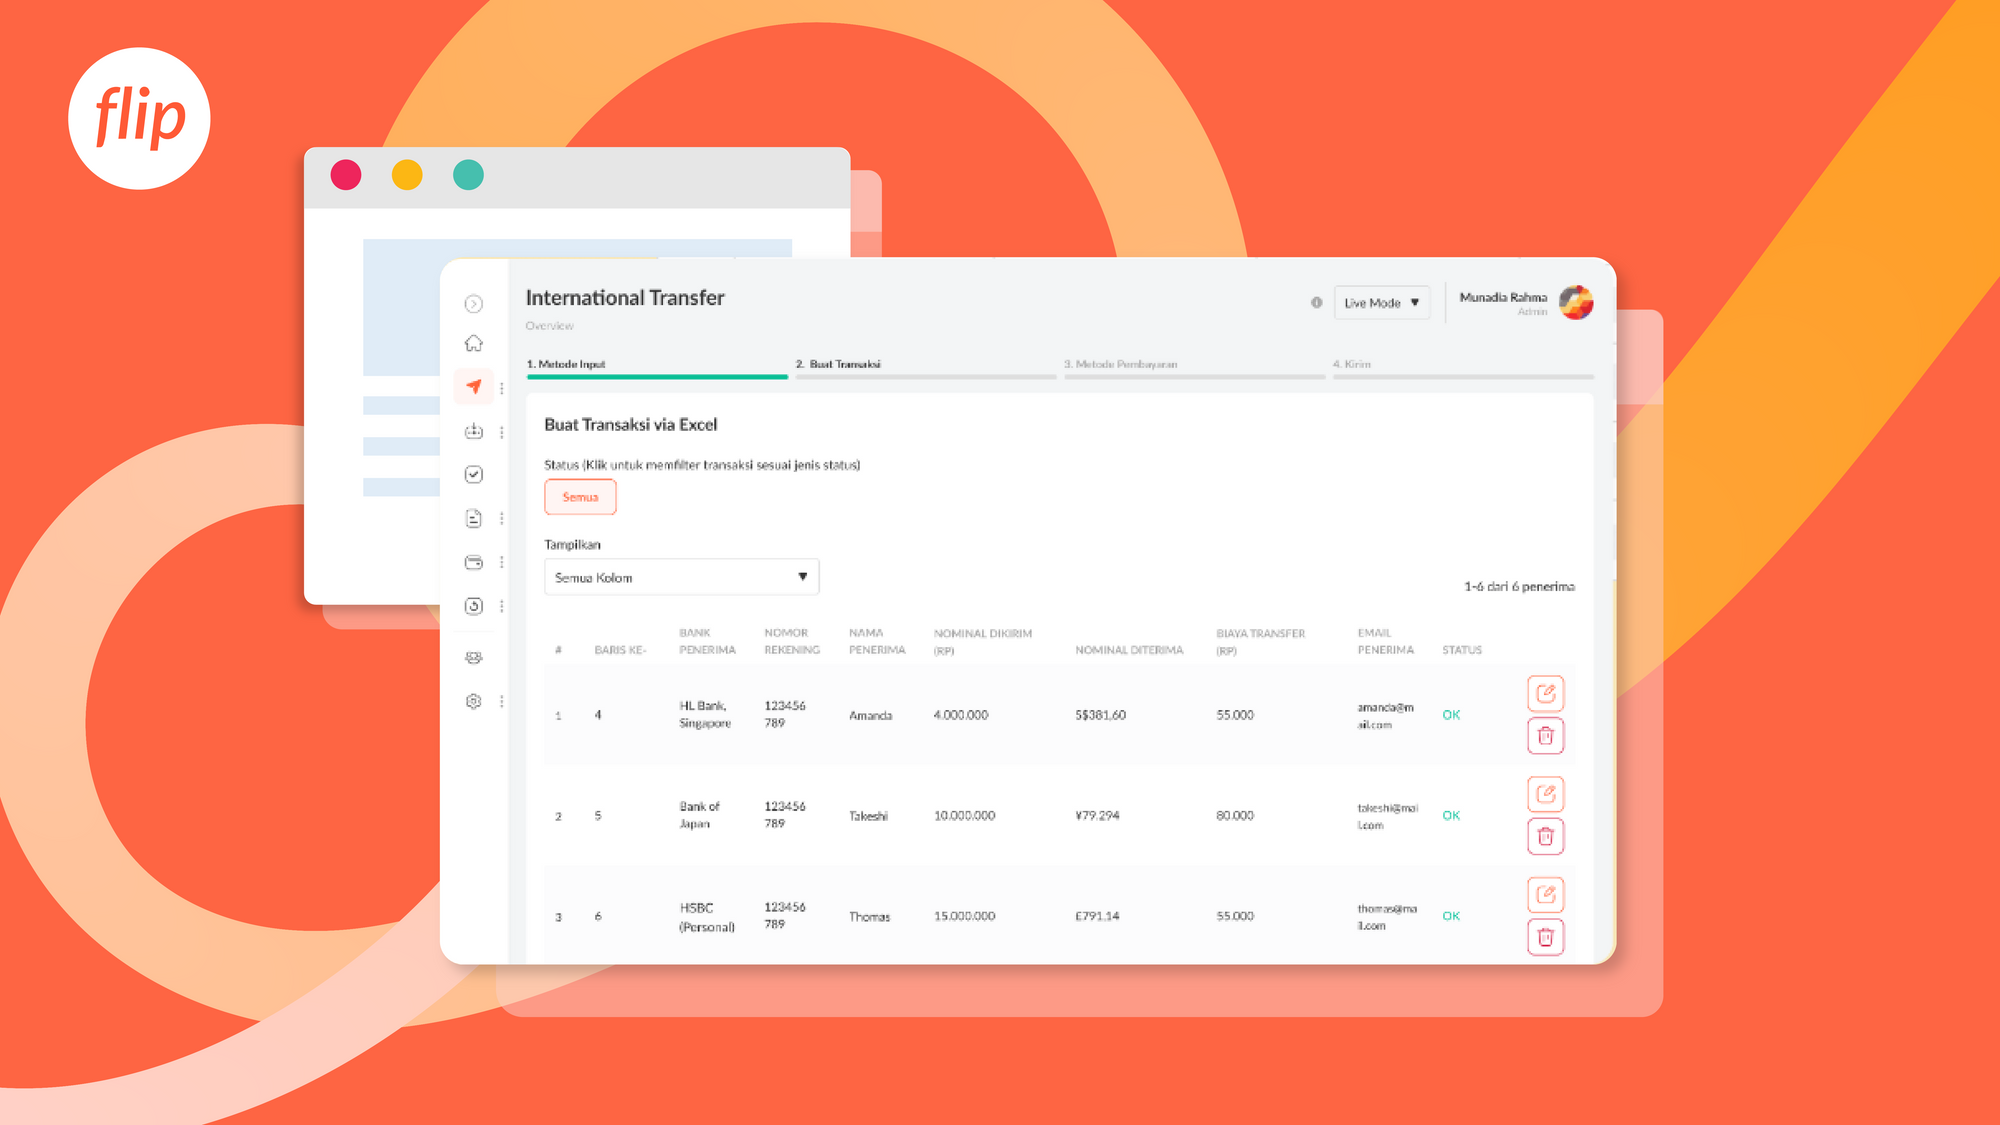
Task: Open the team users sidebar icon
Action: click(474, 658)
